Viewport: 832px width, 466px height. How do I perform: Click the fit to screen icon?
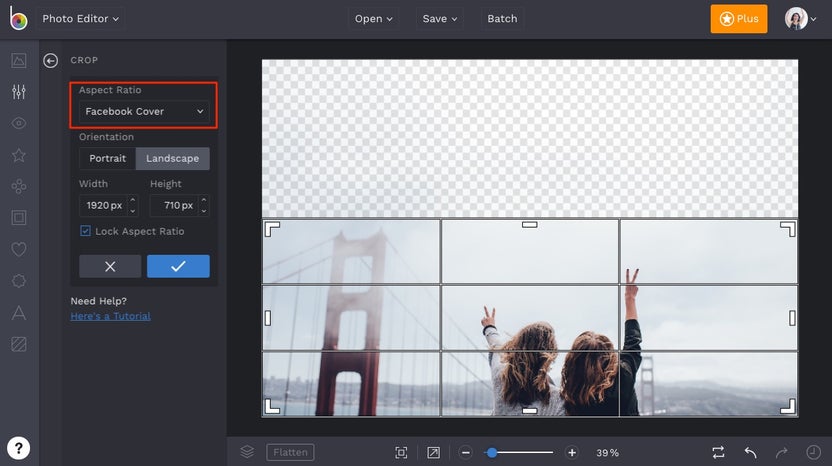pyautogui.click(x=401, y=452)
